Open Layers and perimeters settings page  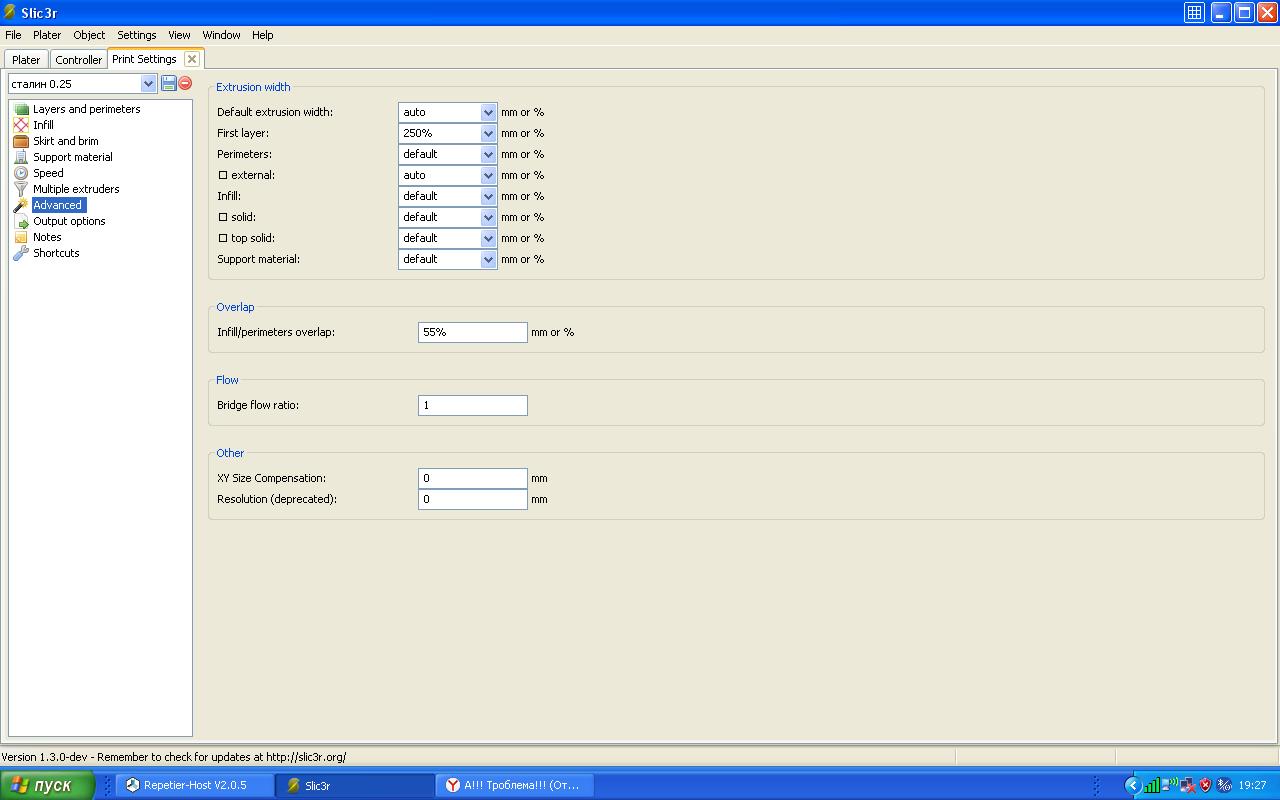(86, 109)
